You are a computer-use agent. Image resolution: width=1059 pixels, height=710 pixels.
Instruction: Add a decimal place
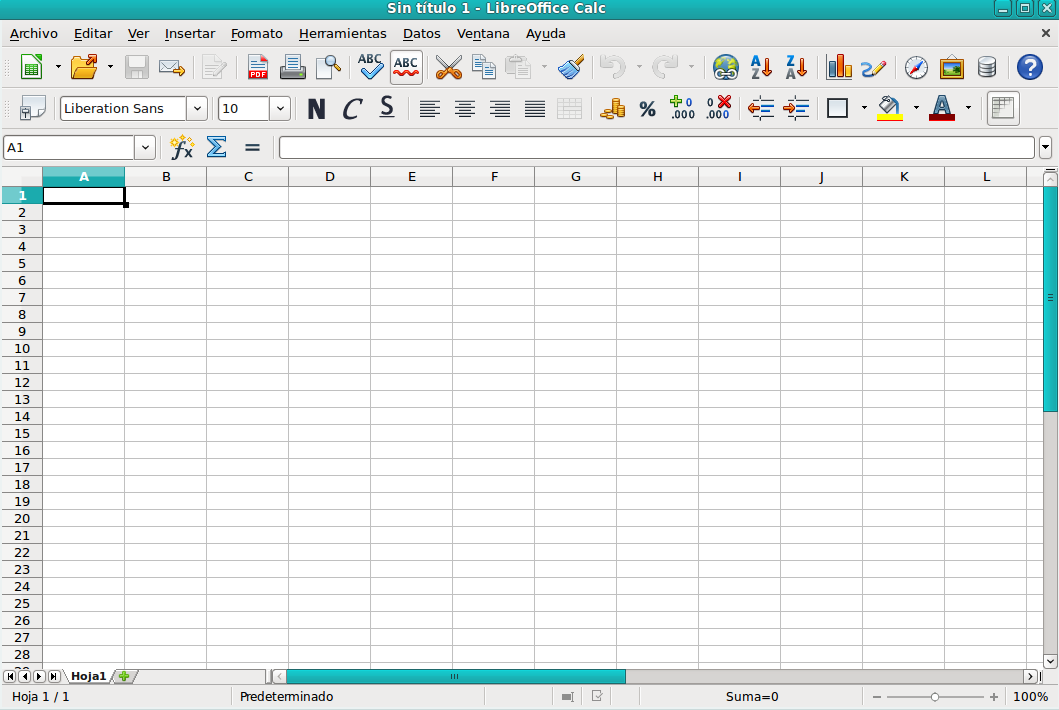coord(682,108)
